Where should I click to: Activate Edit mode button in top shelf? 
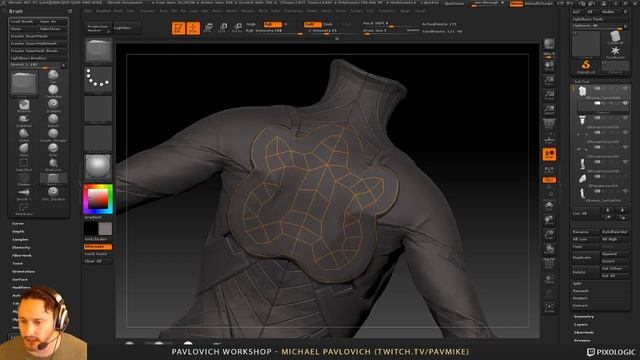click(x=178, y=28)
